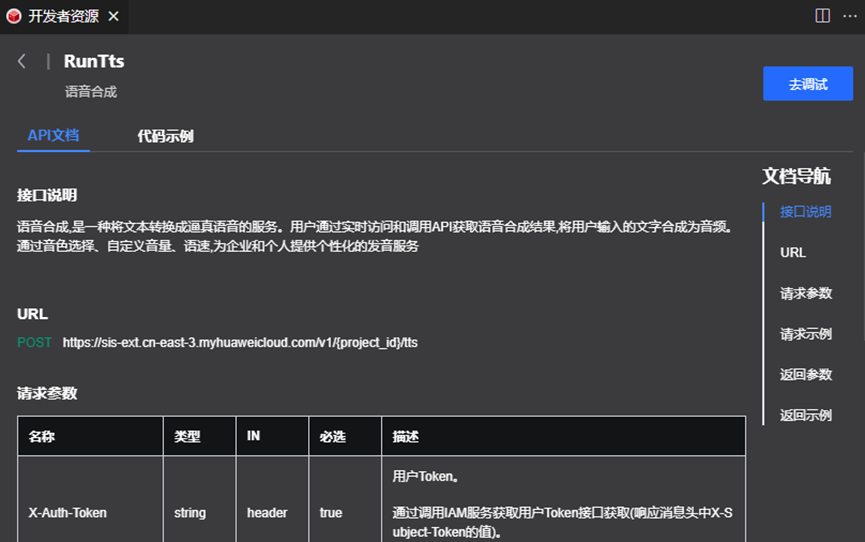The image size is (865, 542).
Task: Open the more actions ellipsis menu
Action: 849,16
